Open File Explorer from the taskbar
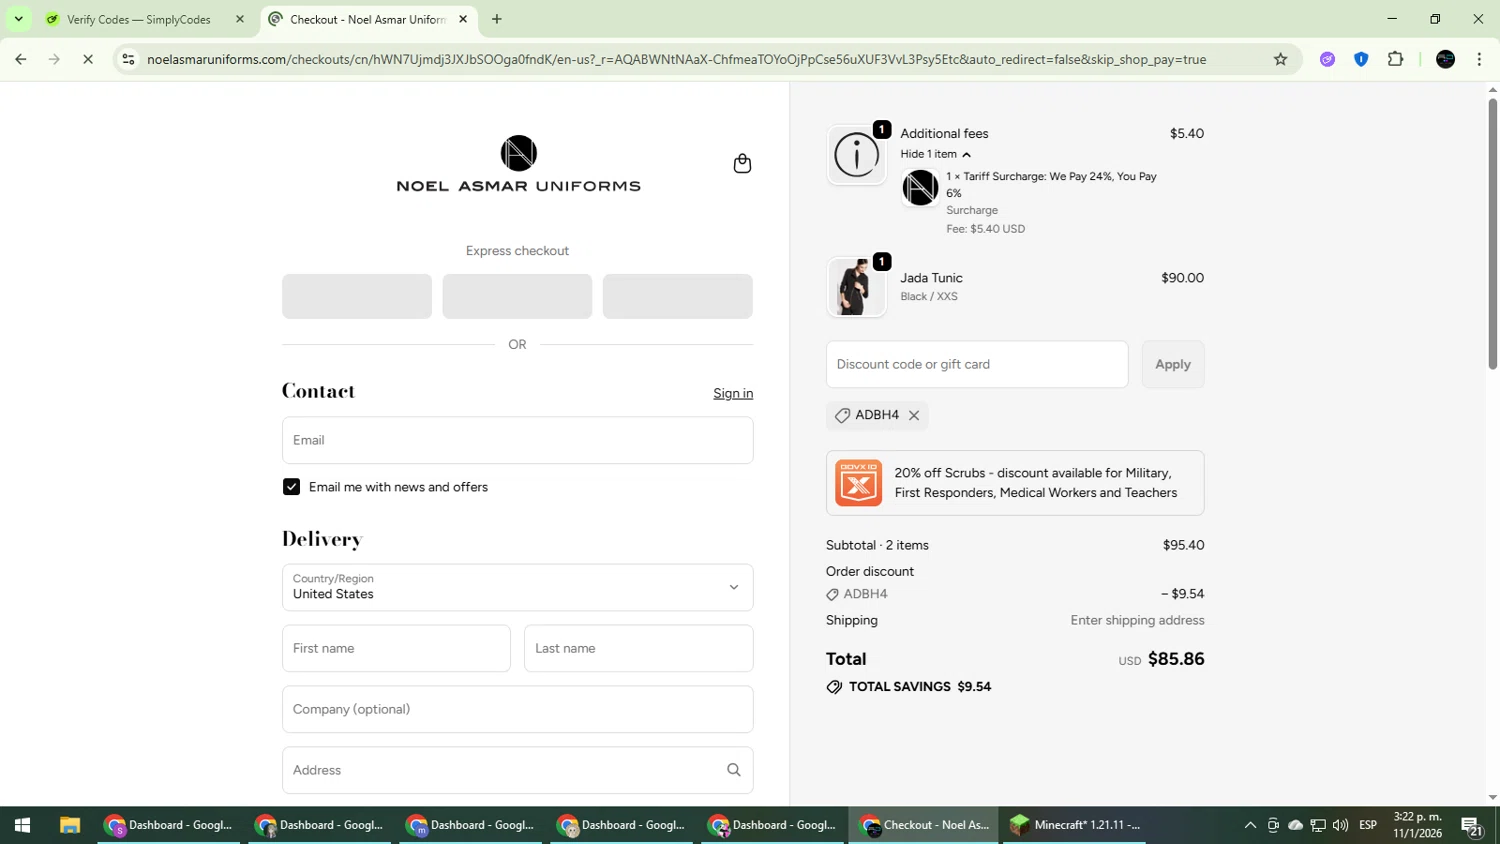This screenshot has height=844, width=1500. tap(69, 825)
